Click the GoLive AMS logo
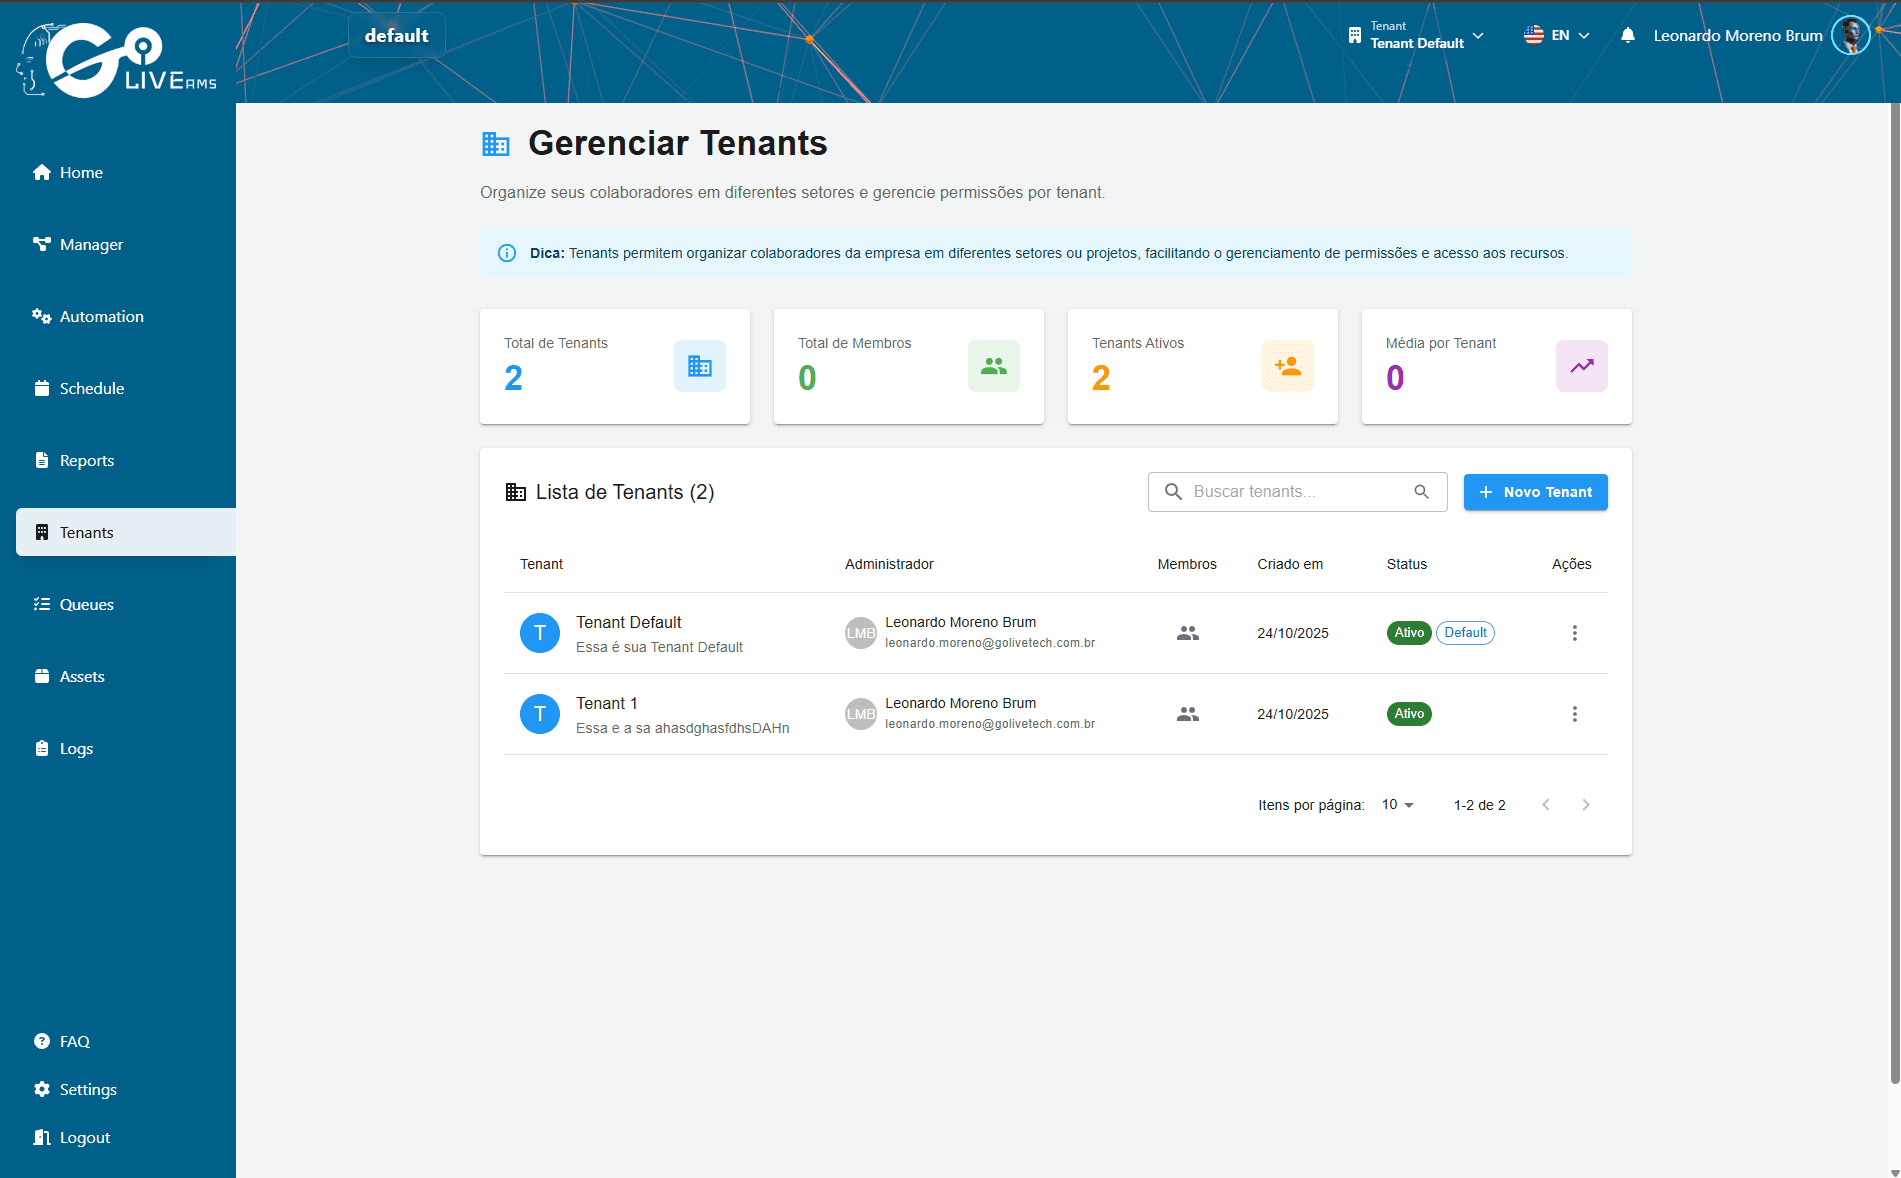The image size is (1901, 1178). 116,59
